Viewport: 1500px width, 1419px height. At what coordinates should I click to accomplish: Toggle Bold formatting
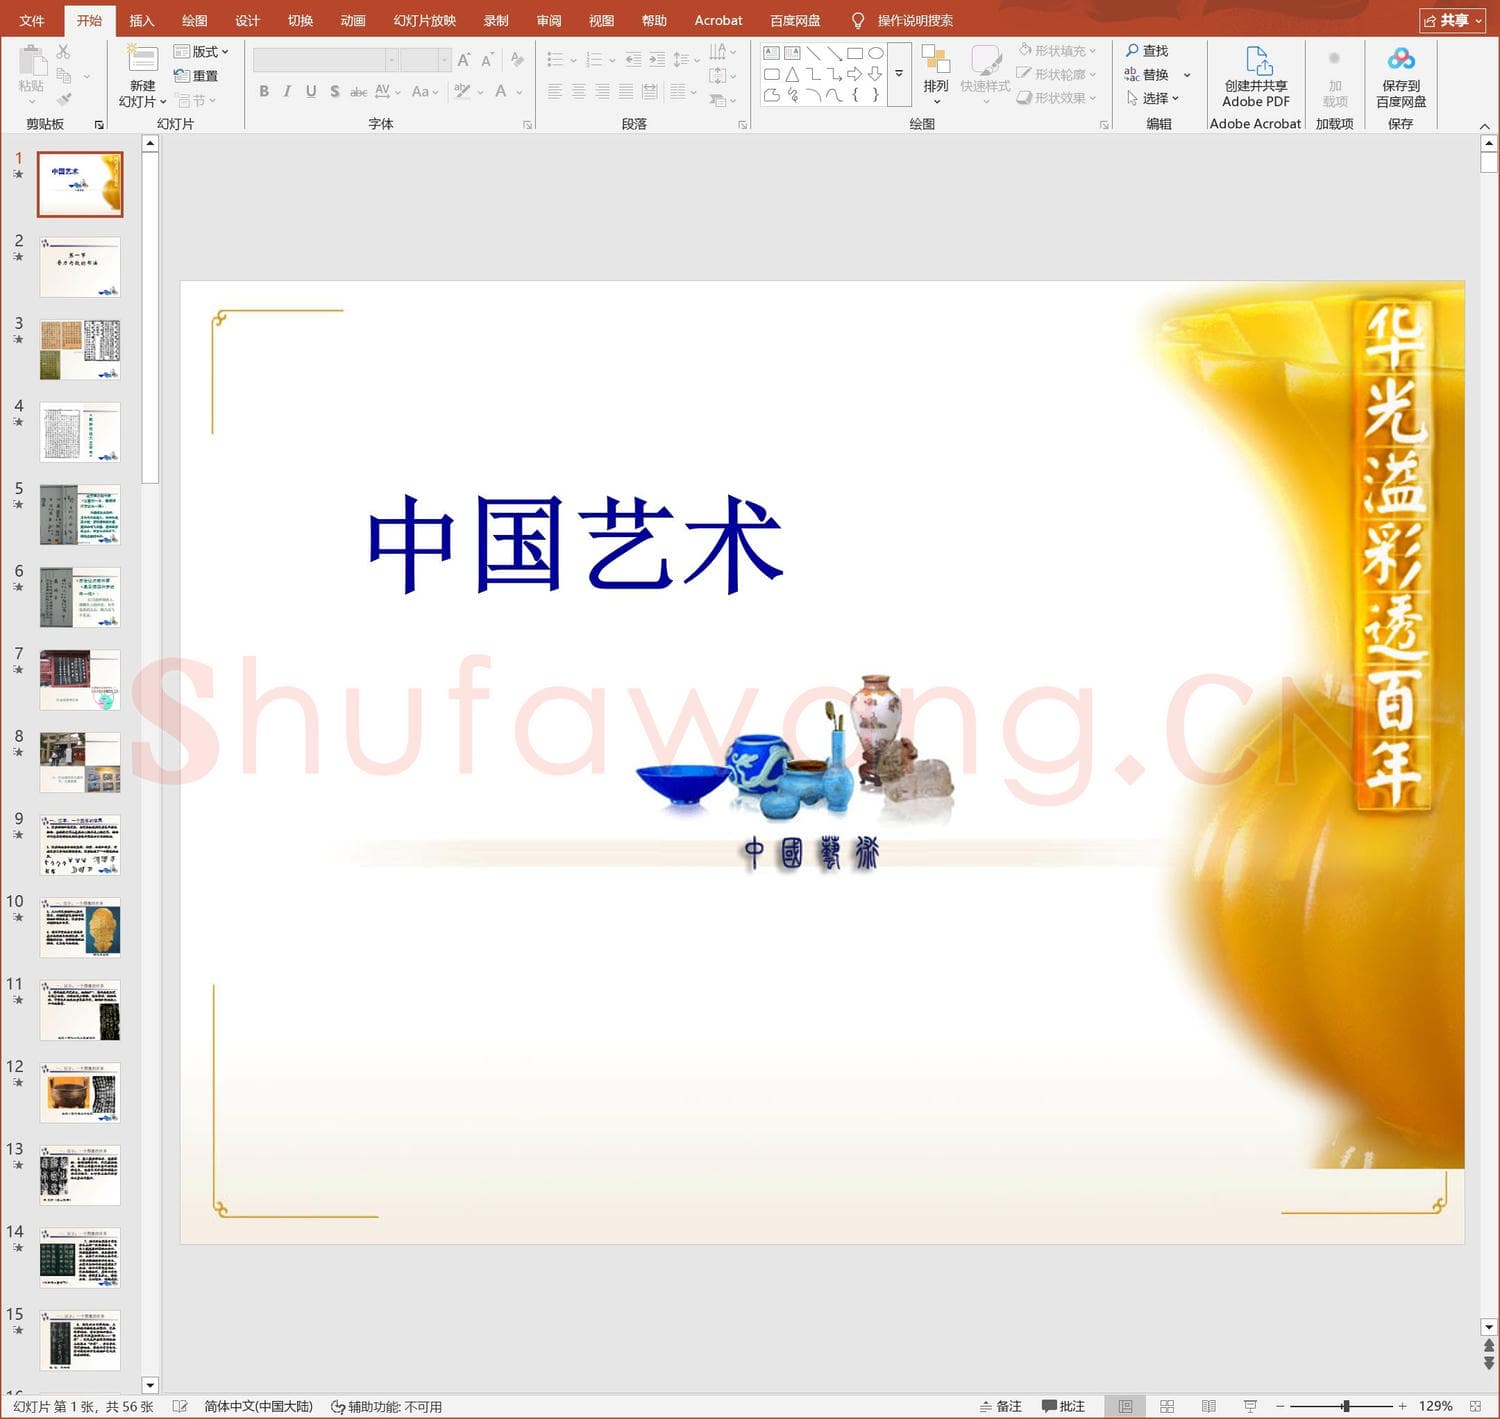(264, 91)
